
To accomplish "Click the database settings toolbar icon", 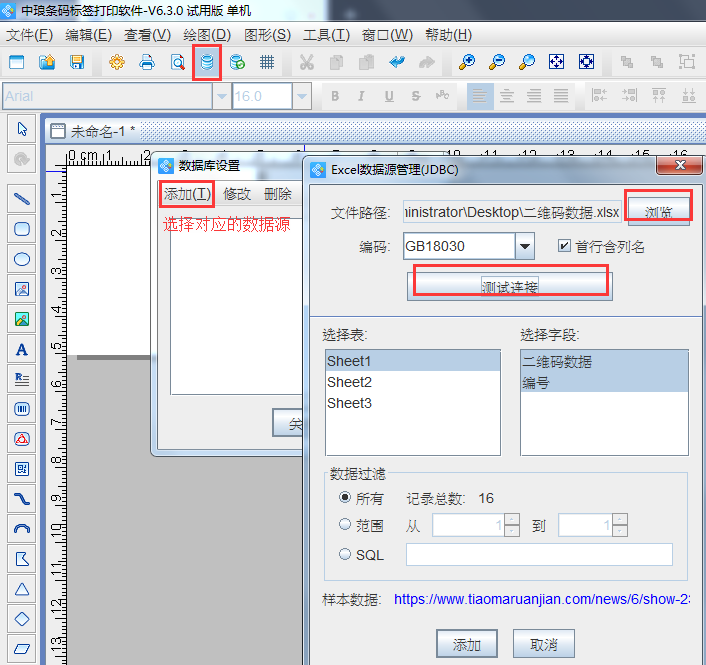I will pos(207,62).
